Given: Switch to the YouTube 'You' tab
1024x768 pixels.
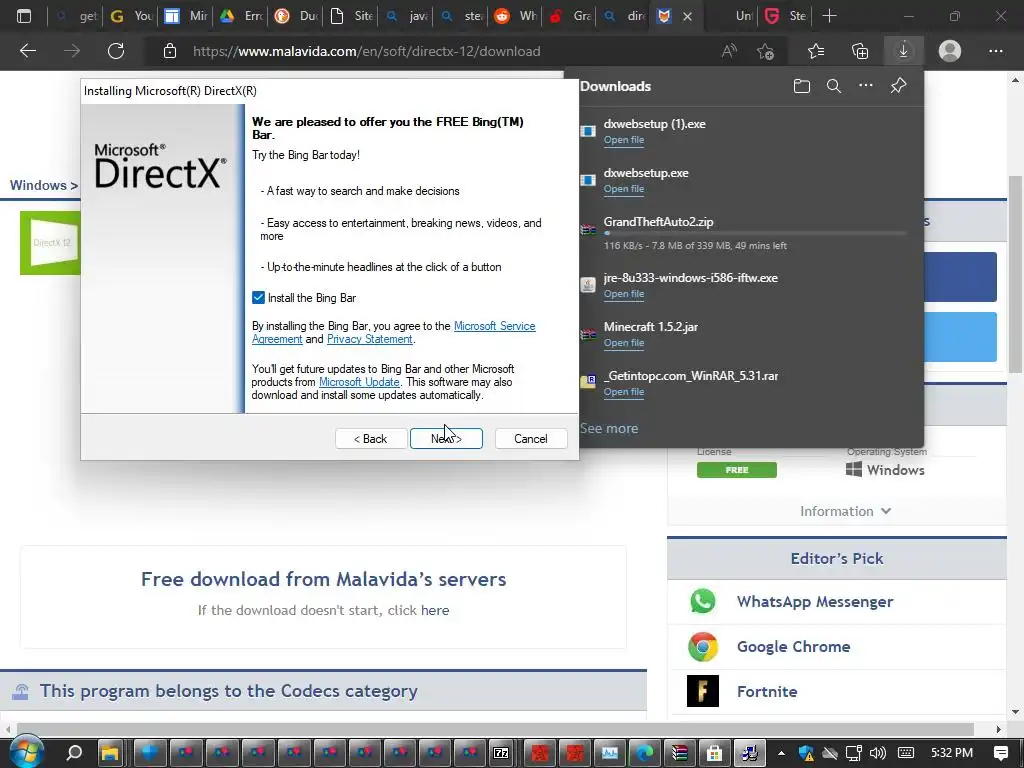Looking at the screenshot, I should click(131, 16).
